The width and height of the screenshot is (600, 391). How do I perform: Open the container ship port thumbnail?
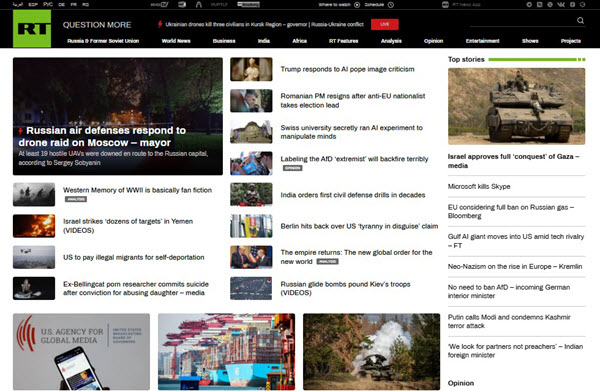click(227, 352)
